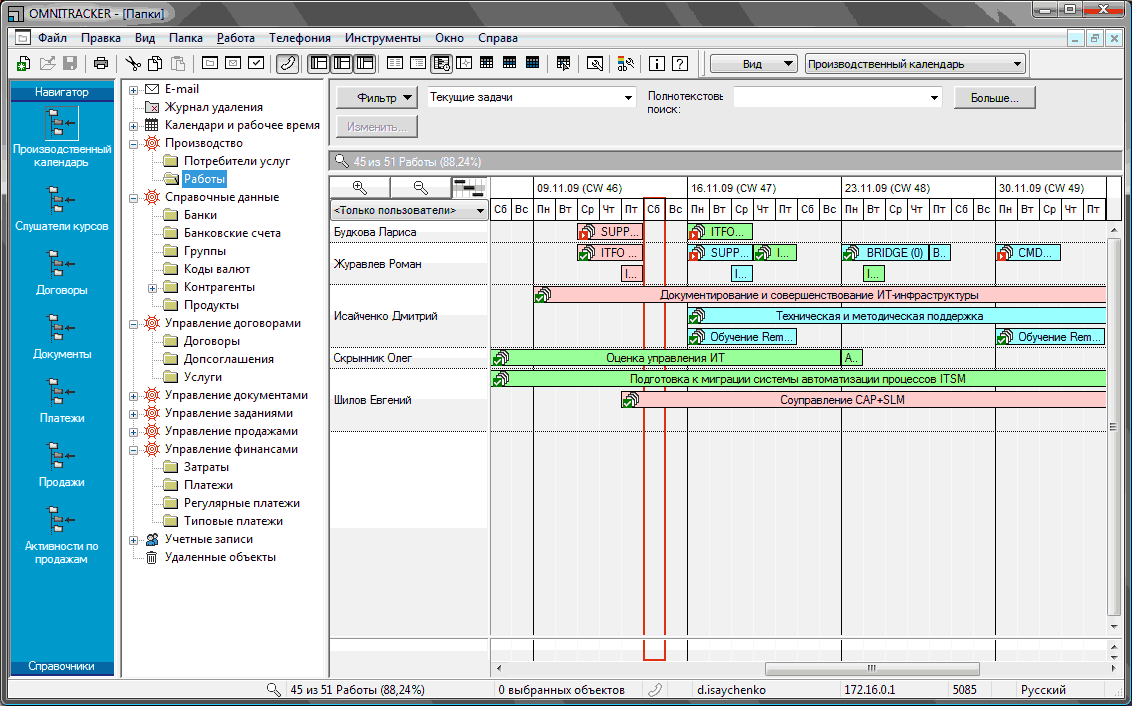Click the colored 'ab' tools icon
This screenshot has width=1132, height=706.
pos(625,64)
